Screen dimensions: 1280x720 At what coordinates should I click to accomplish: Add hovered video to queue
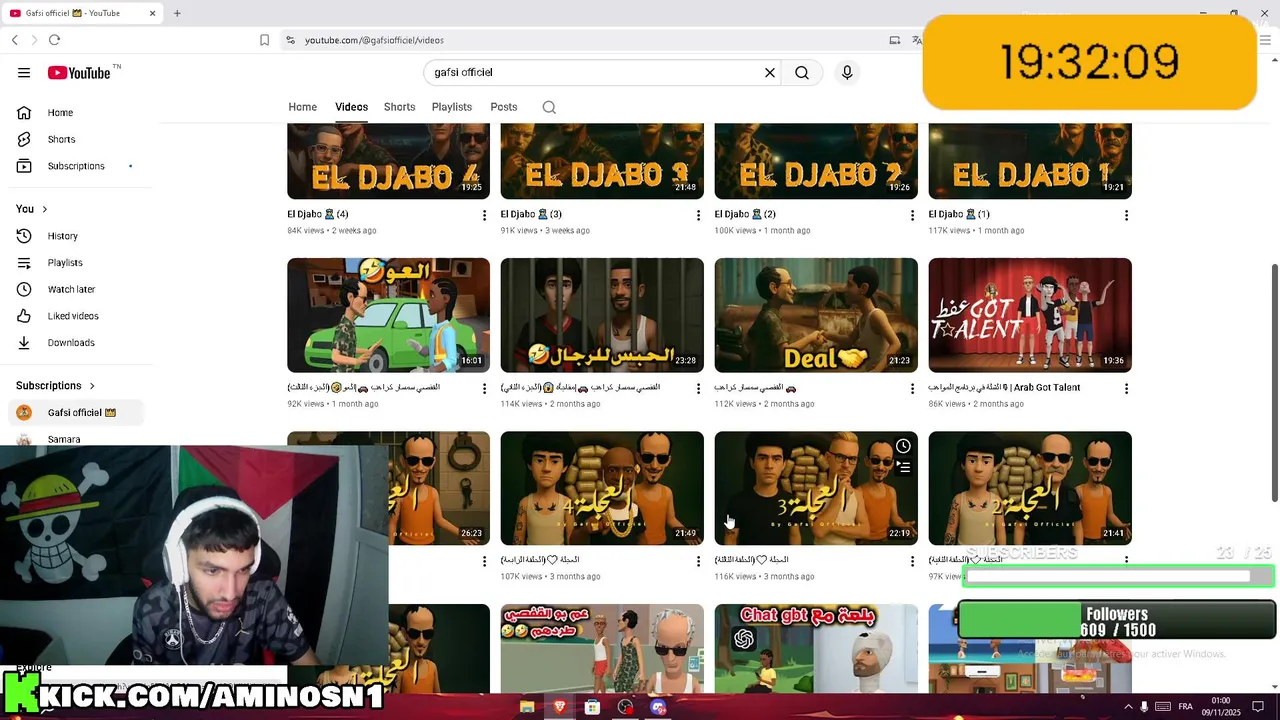tap(903, 467)
